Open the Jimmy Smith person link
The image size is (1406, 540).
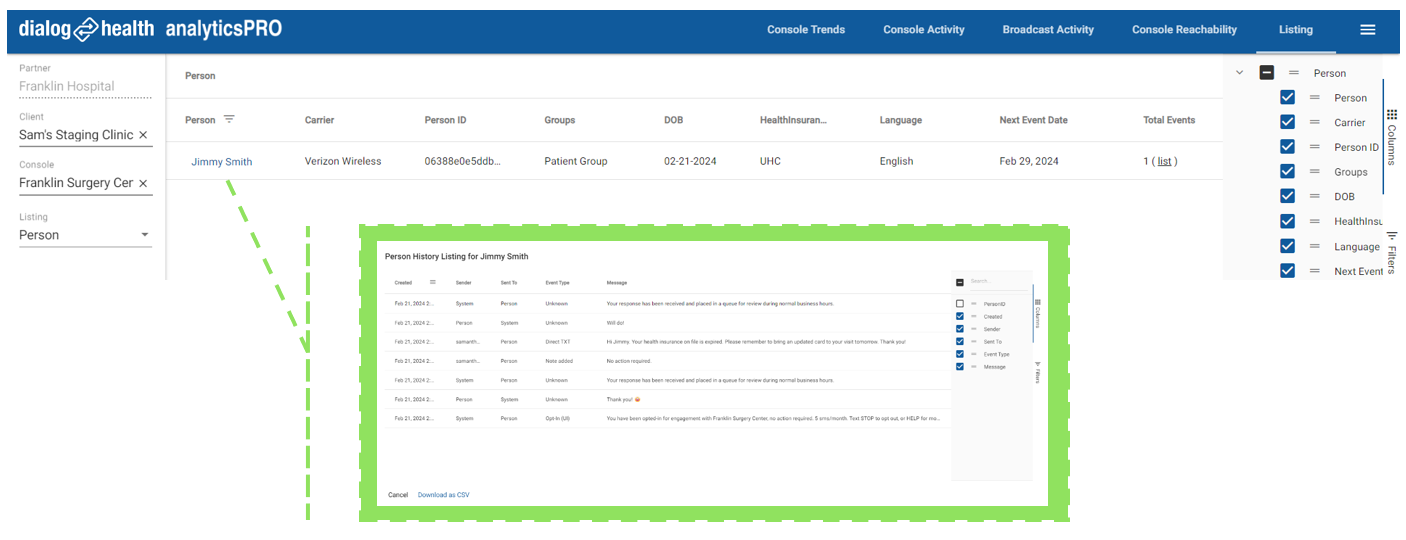221,162
